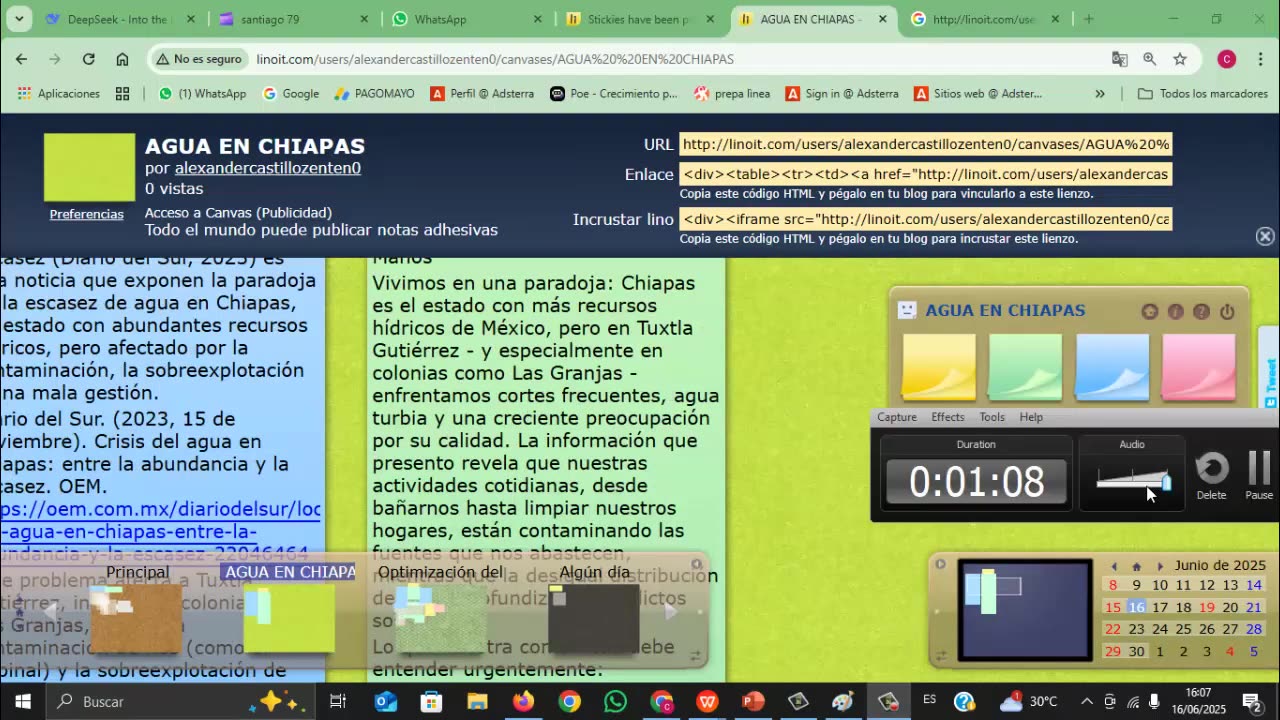Open the Chrome profile avatar
This screenshot has height=720, width=1280.
1226,59
